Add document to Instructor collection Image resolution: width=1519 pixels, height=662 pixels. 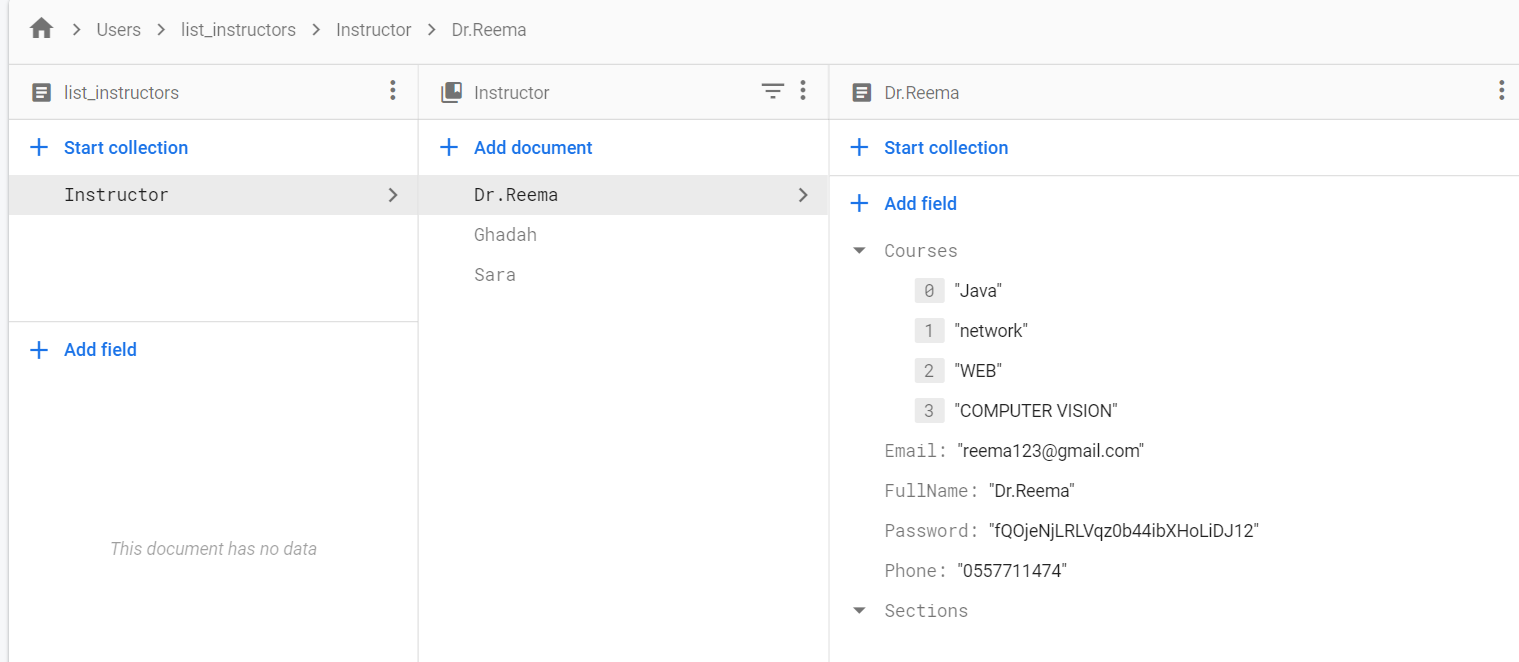(x=533, y=147)
